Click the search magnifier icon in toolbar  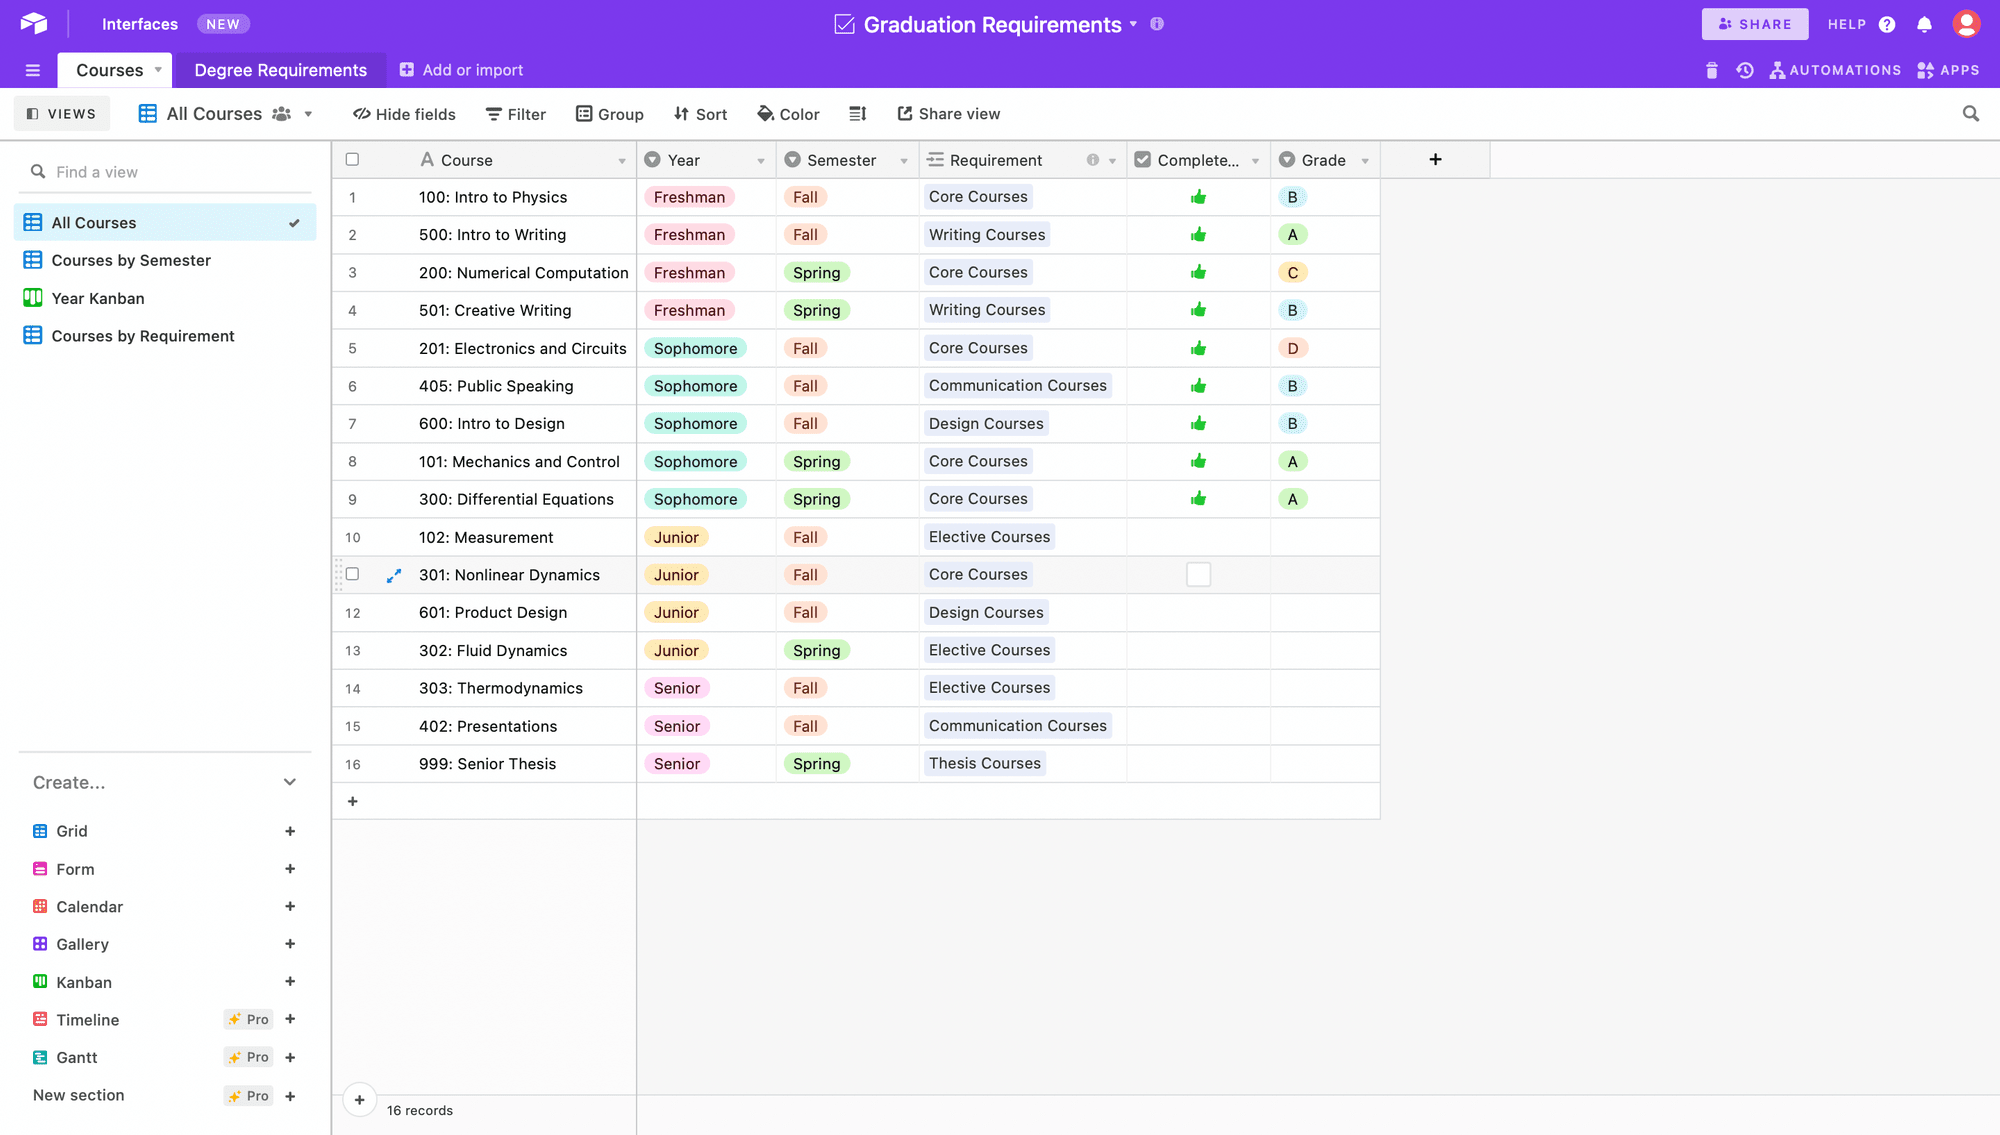point(1970,114)
